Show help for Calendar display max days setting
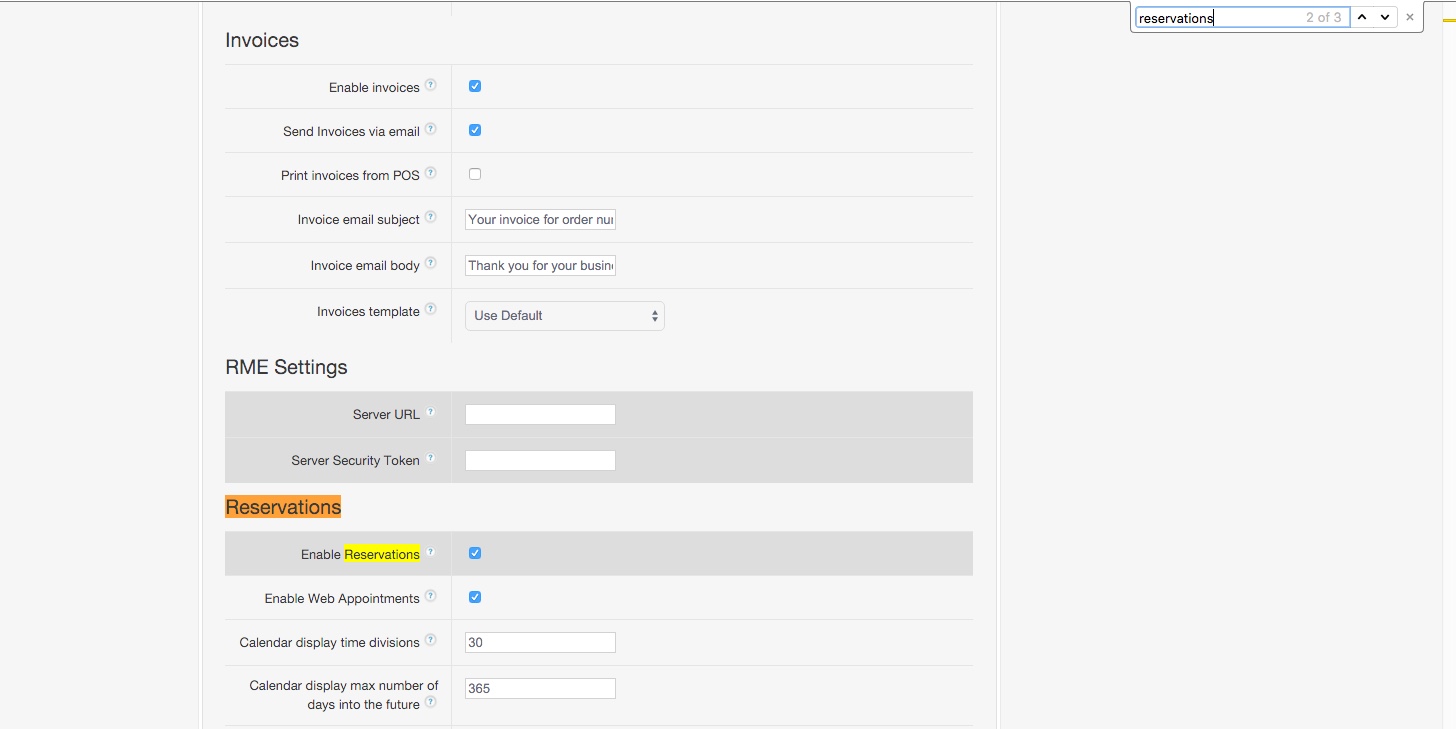The height and width of the screenshot is (729, 1456). (x=430, y=702)
